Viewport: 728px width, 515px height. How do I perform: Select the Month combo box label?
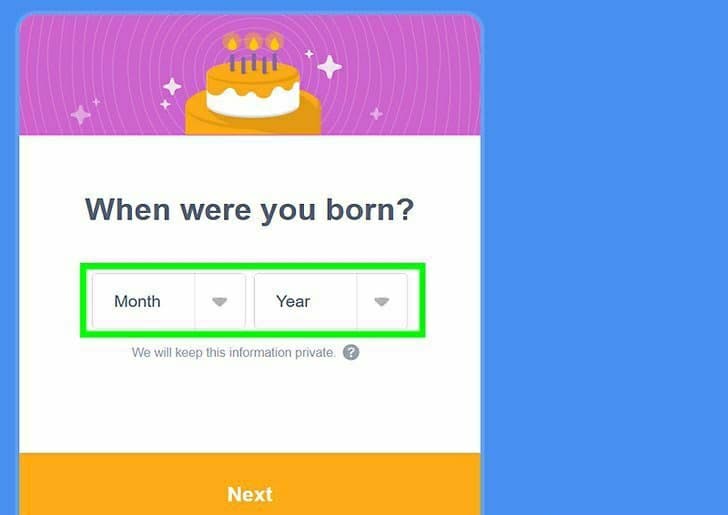pos(137,301)
